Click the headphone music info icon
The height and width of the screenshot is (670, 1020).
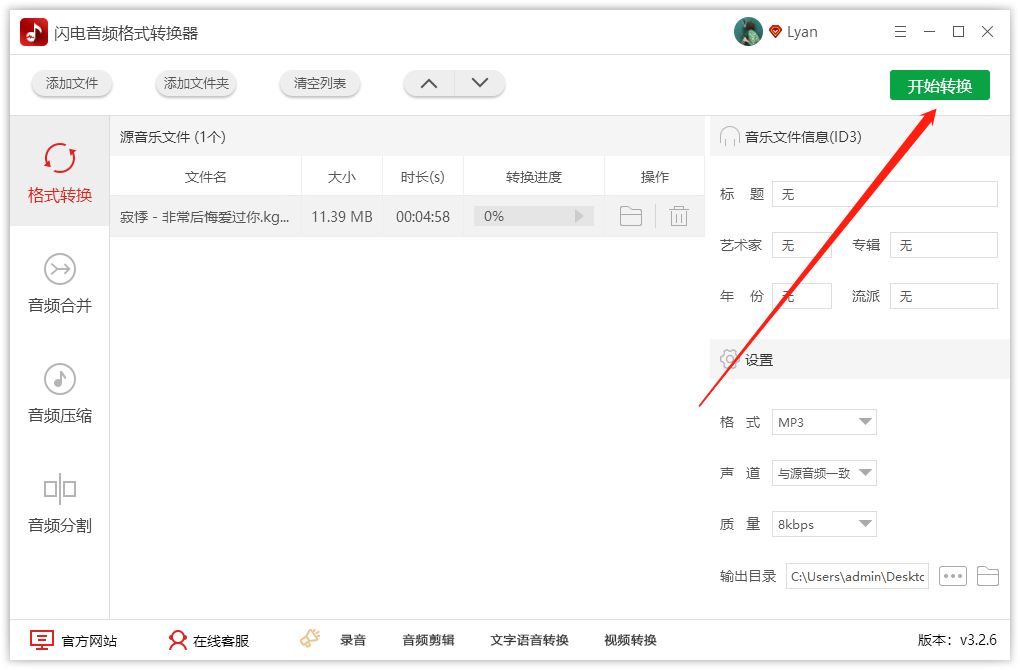(730, 137)
